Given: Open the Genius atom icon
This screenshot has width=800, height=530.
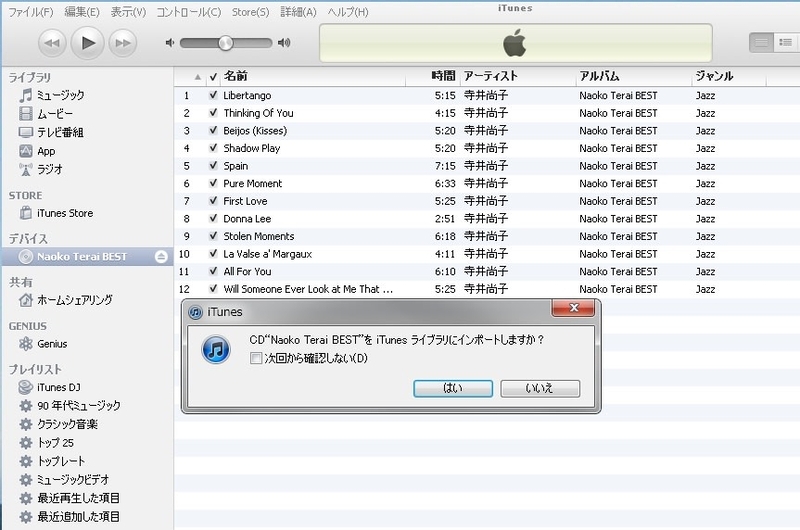Looking at the screenshot, I should click(x=26, y=344).
